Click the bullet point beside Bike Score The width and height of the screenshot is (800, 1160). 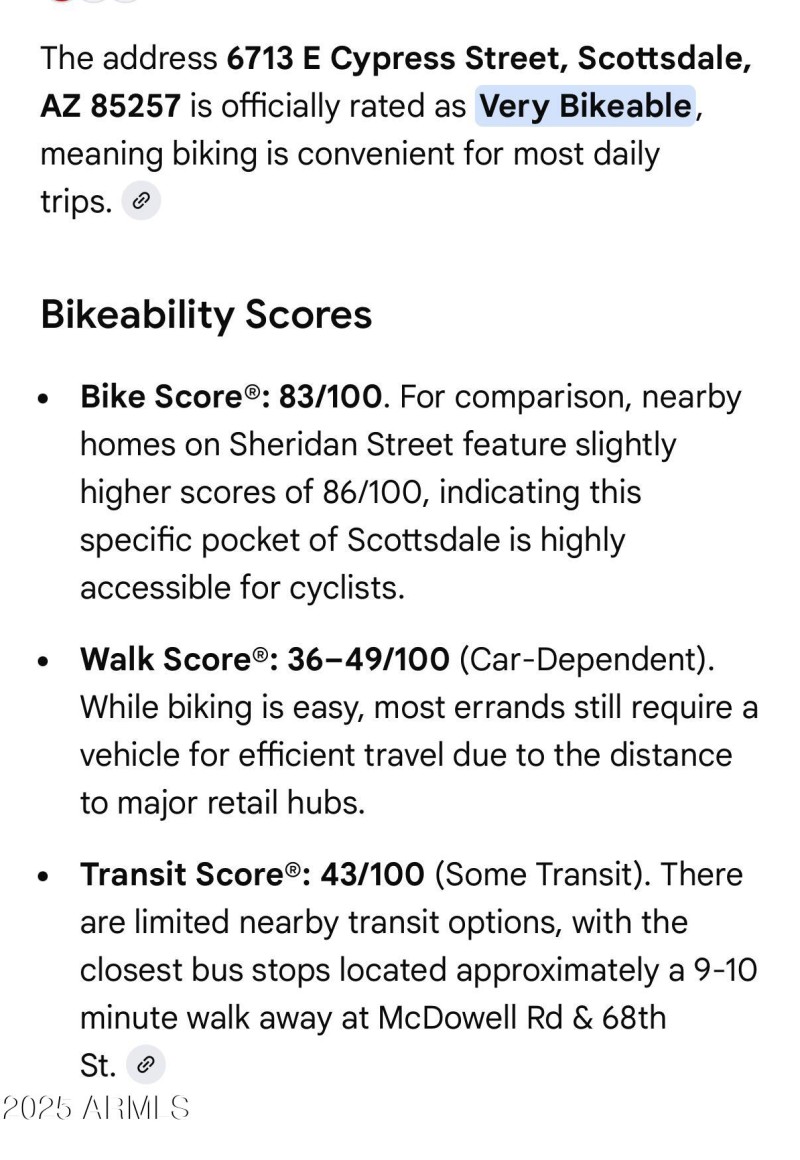click(43, 399)
